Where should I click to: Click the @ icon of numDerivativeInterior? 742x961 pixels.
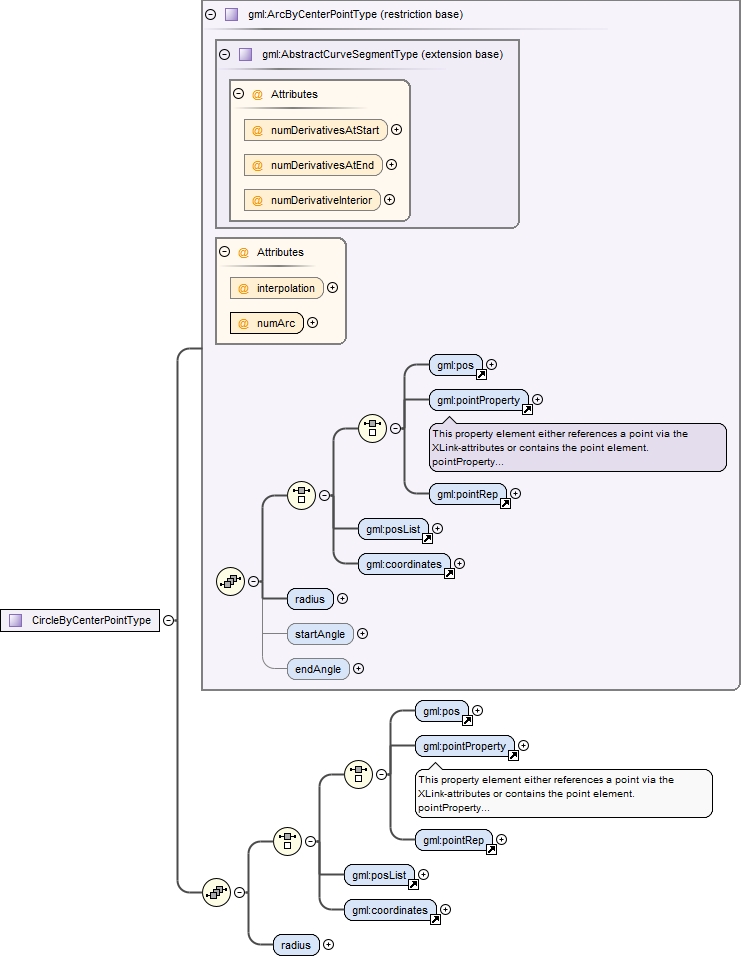257,200
